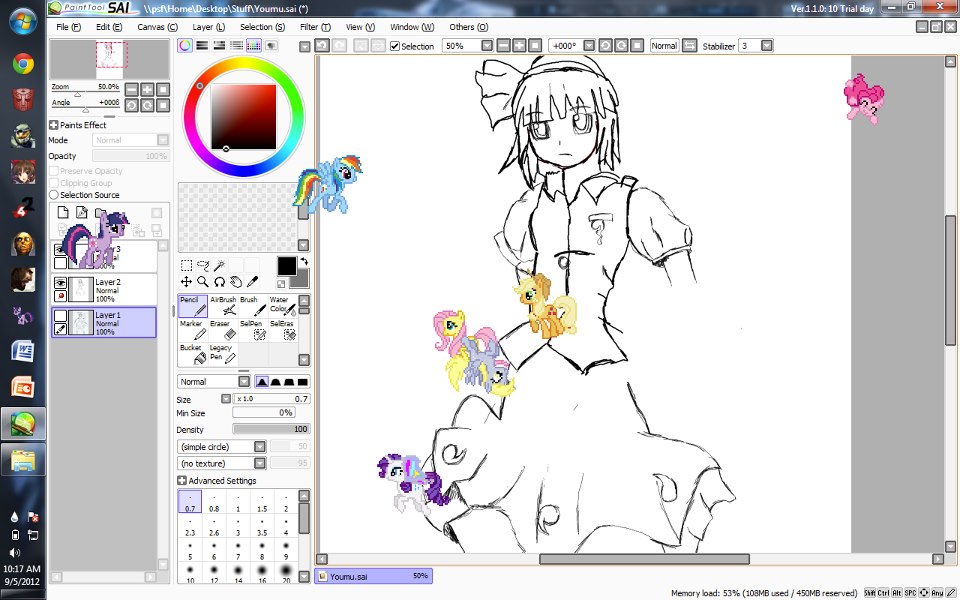
Task: Open the brush blending Normal dropdown
Action: [x=244, y=381]
